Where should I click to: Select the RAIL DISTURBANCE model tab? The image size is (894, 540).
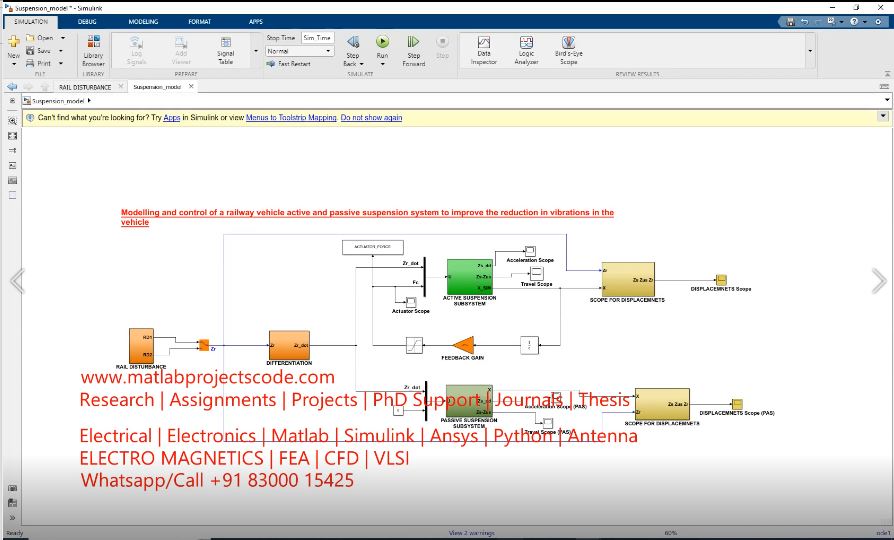pos(85,87)
